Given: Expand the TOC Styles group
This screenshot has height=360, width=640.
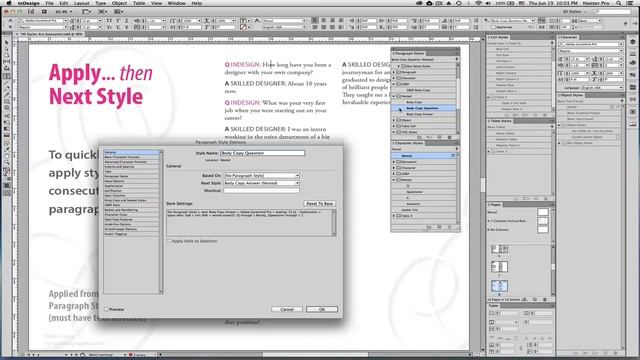Looking at the screenshot, I should click(x=394, y=132).
